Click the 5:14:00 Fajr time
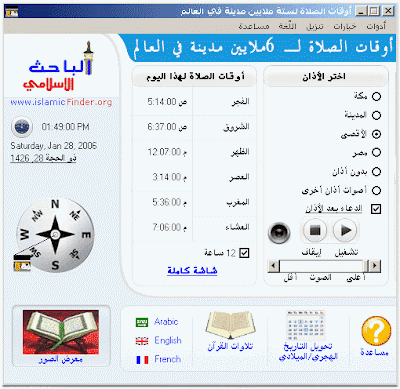 167,102
